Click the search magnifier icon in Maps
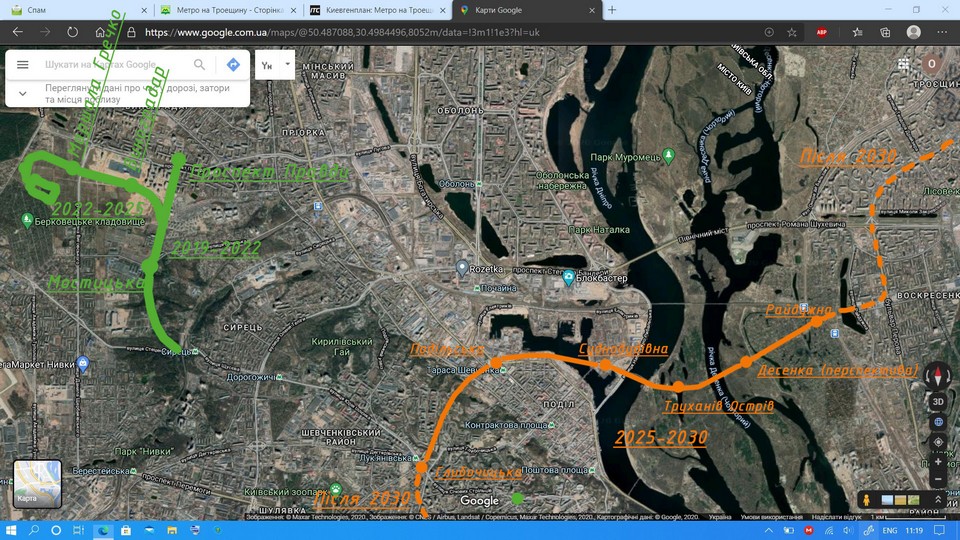Viewport: 960px width, 540px height. pyautogui.click(x=200, y=65)
